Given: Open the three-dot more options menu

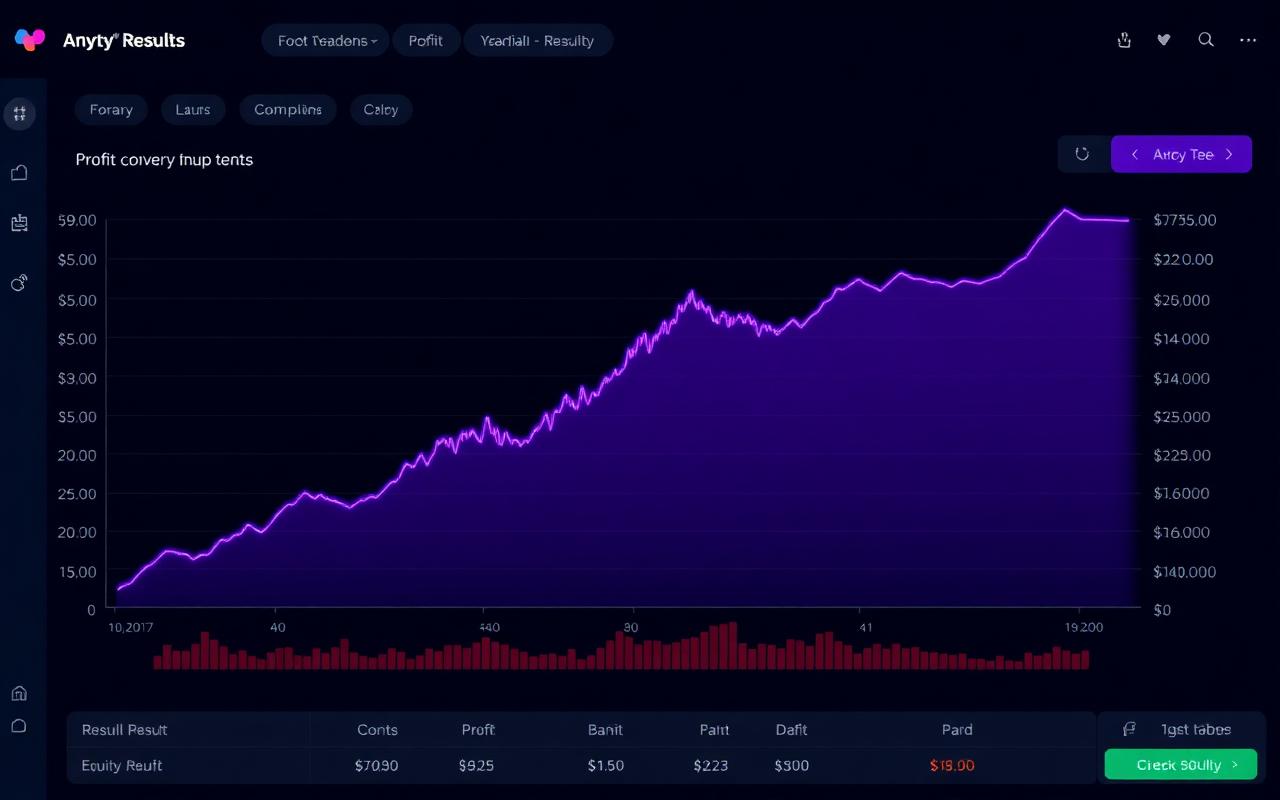Looking at the screenshot, I should point(1247,40).
